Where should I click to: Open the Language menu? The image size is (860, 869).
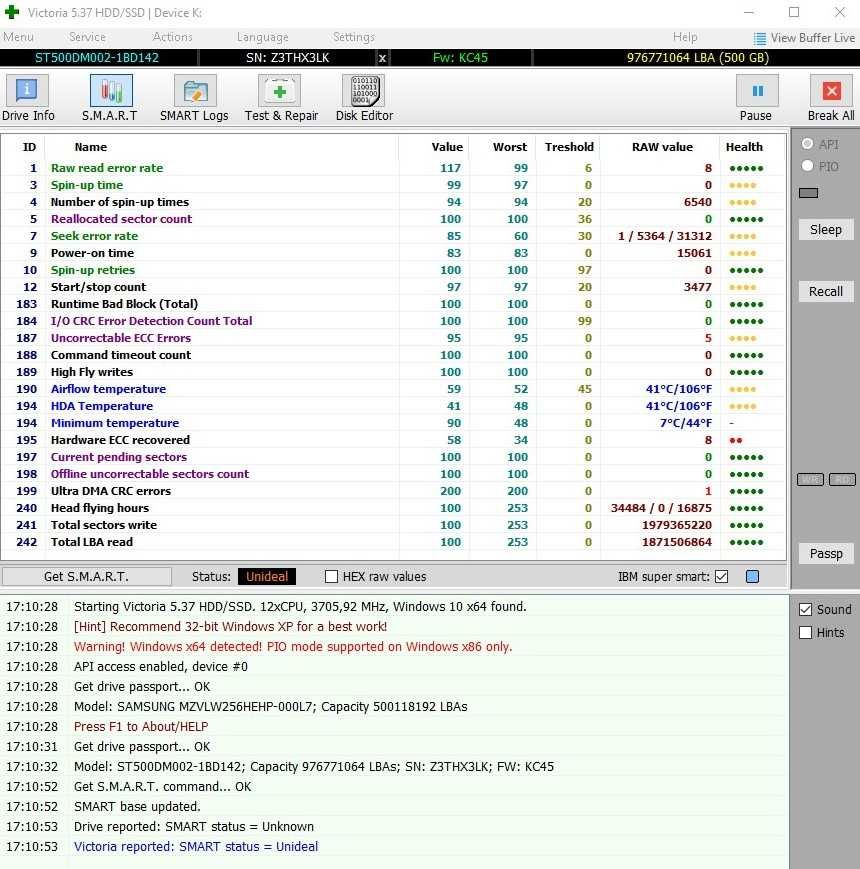click(x=263, y=37)
